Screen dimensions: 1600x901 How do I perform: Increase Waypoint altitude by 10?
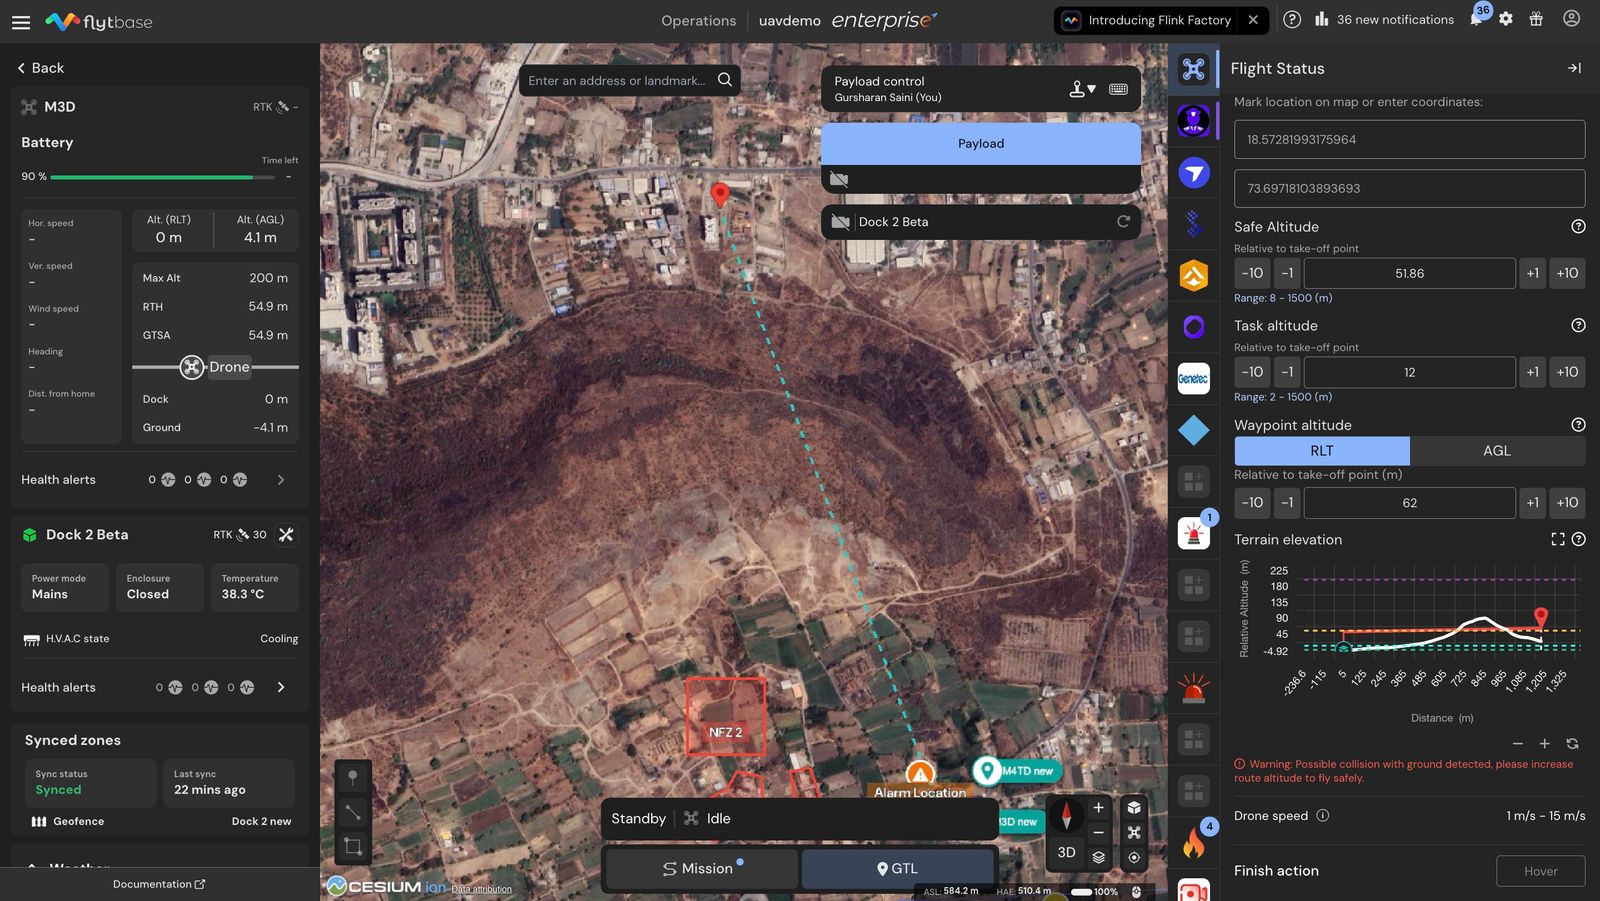(x=1567, y=503)
